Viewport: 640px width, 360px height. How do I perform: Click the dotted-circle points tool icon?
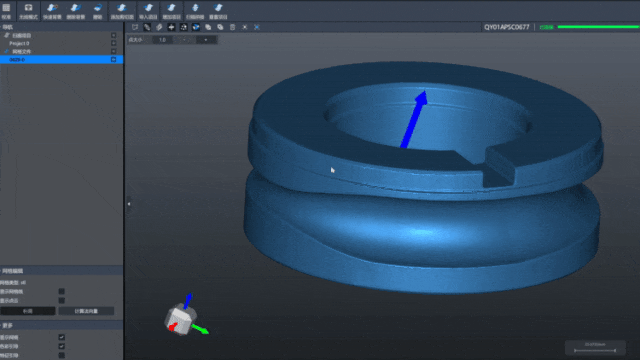[x=184, y=27]
